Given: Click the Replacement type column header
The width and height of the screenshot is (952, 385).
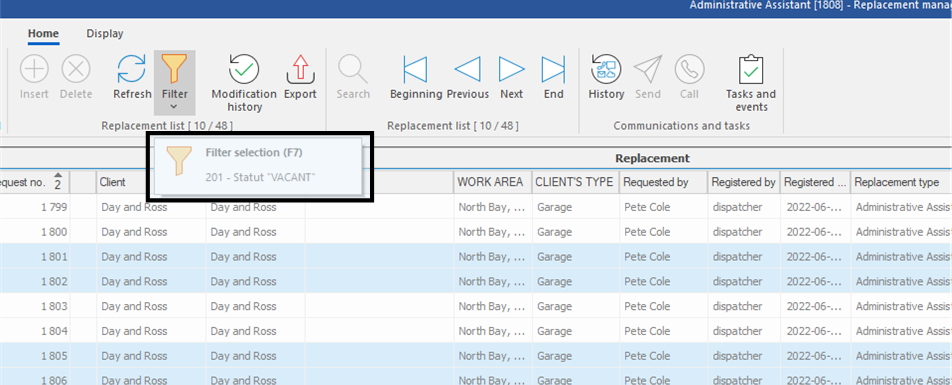Looking at the screenshot, I should [901, 182].
